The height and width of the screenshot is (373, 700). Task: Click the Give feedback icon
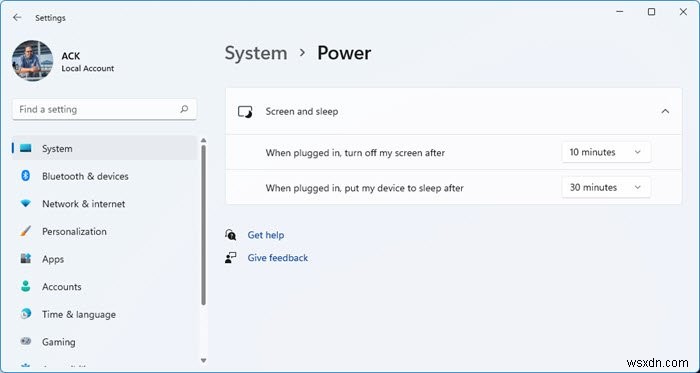[230, 257]
